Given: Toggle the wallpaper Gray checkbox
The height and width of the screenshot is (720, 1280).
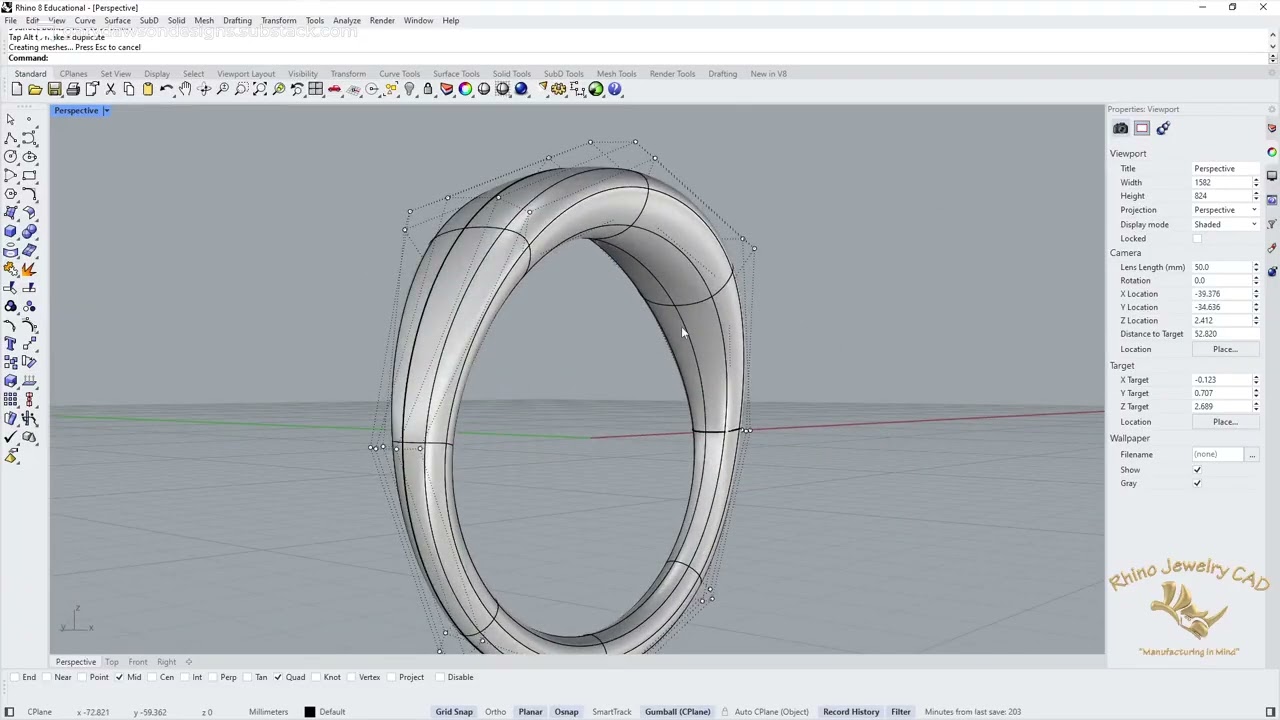Looking at the screenshot, I should coord(1197,483).
